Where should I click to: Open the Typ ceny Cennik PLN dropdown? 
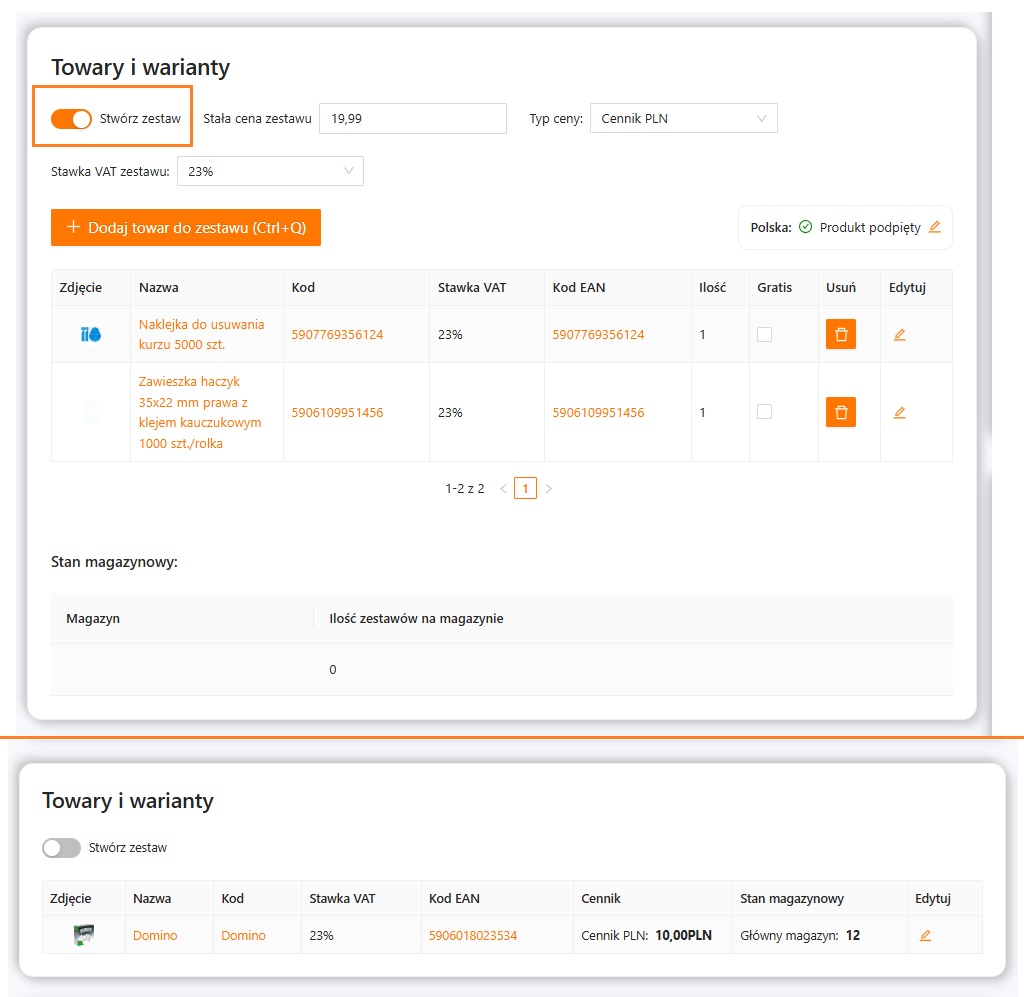coord(683,118)
